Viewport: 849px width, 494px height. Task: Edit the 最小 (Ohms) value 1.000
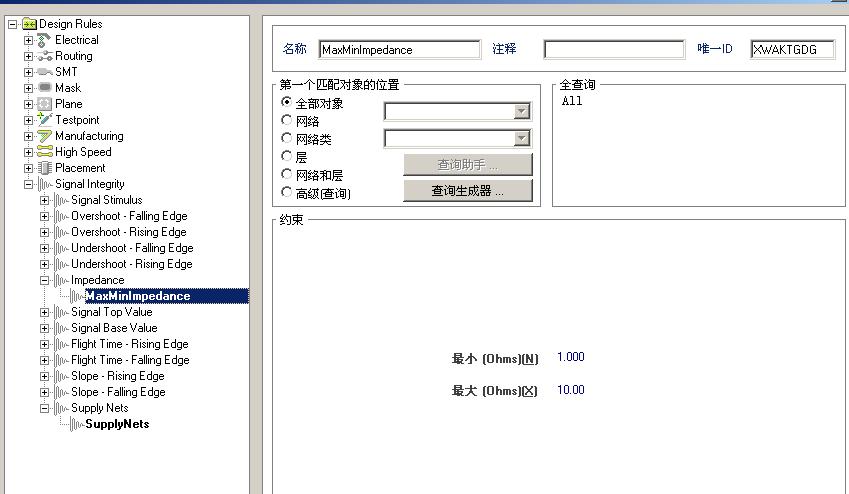571,357
